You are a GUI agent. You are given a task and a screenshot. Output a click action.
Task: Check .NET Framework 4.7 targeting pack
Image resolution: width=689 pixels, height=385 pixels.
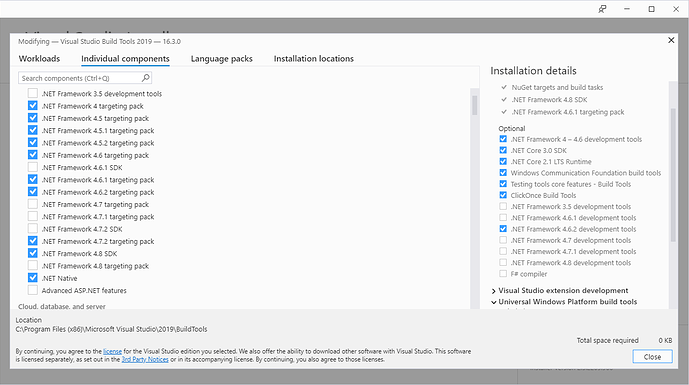33,204
